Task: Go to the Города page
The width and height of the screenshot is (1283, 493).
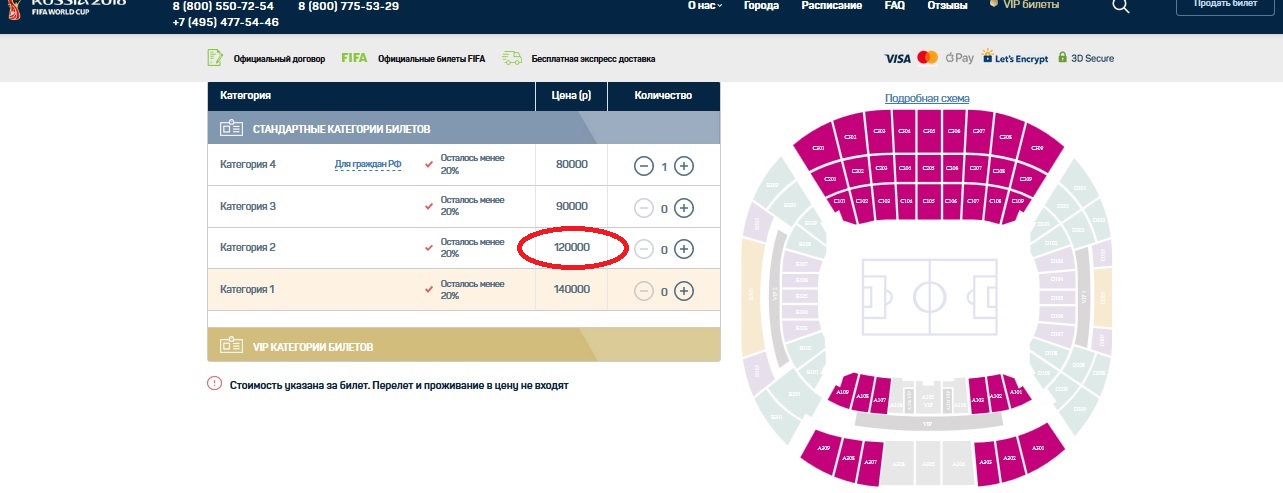Action: pos(761,6)
